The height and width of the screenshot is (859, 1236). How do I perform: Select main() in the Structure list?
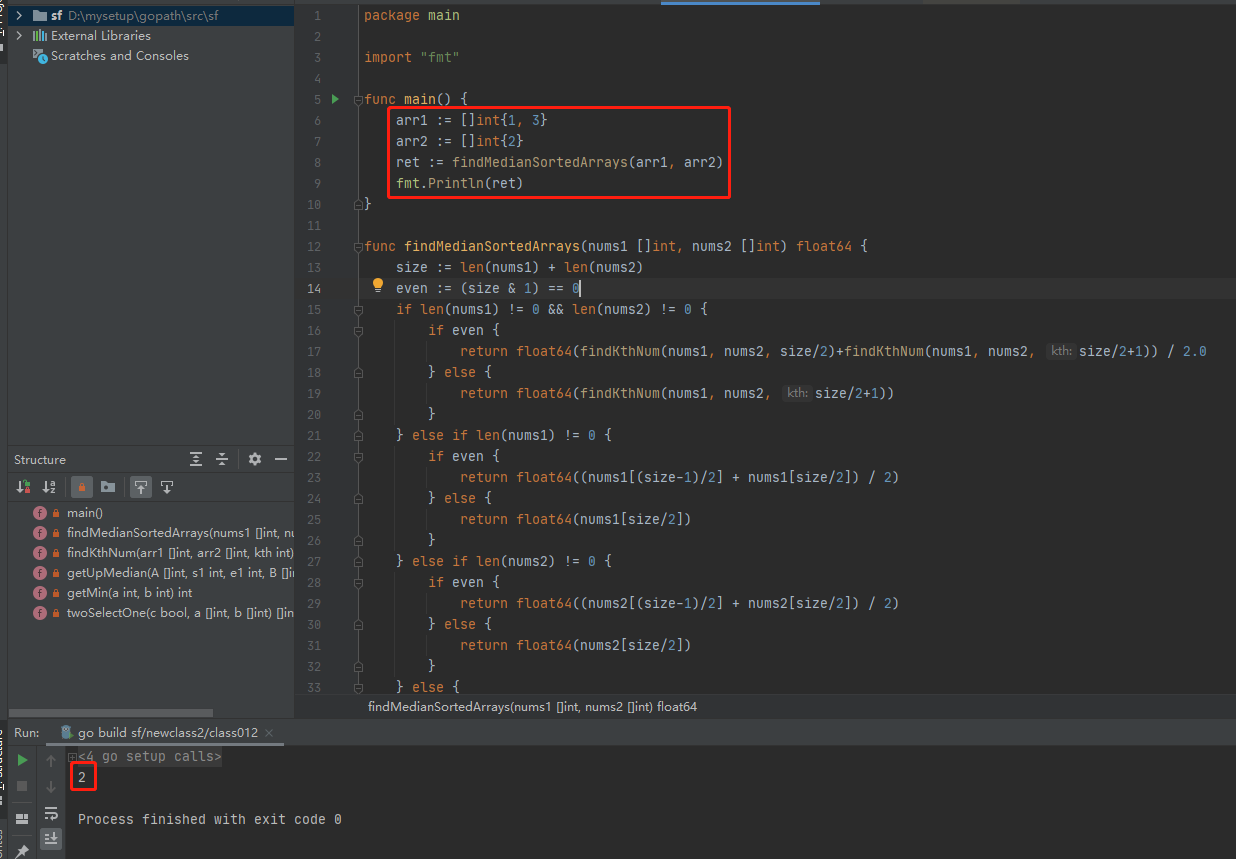click(85, 513)
